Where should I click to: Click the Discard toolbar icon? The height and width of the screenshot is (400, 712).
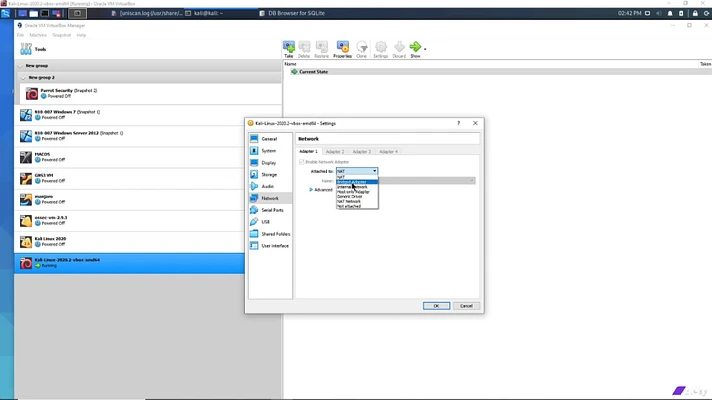399,47
